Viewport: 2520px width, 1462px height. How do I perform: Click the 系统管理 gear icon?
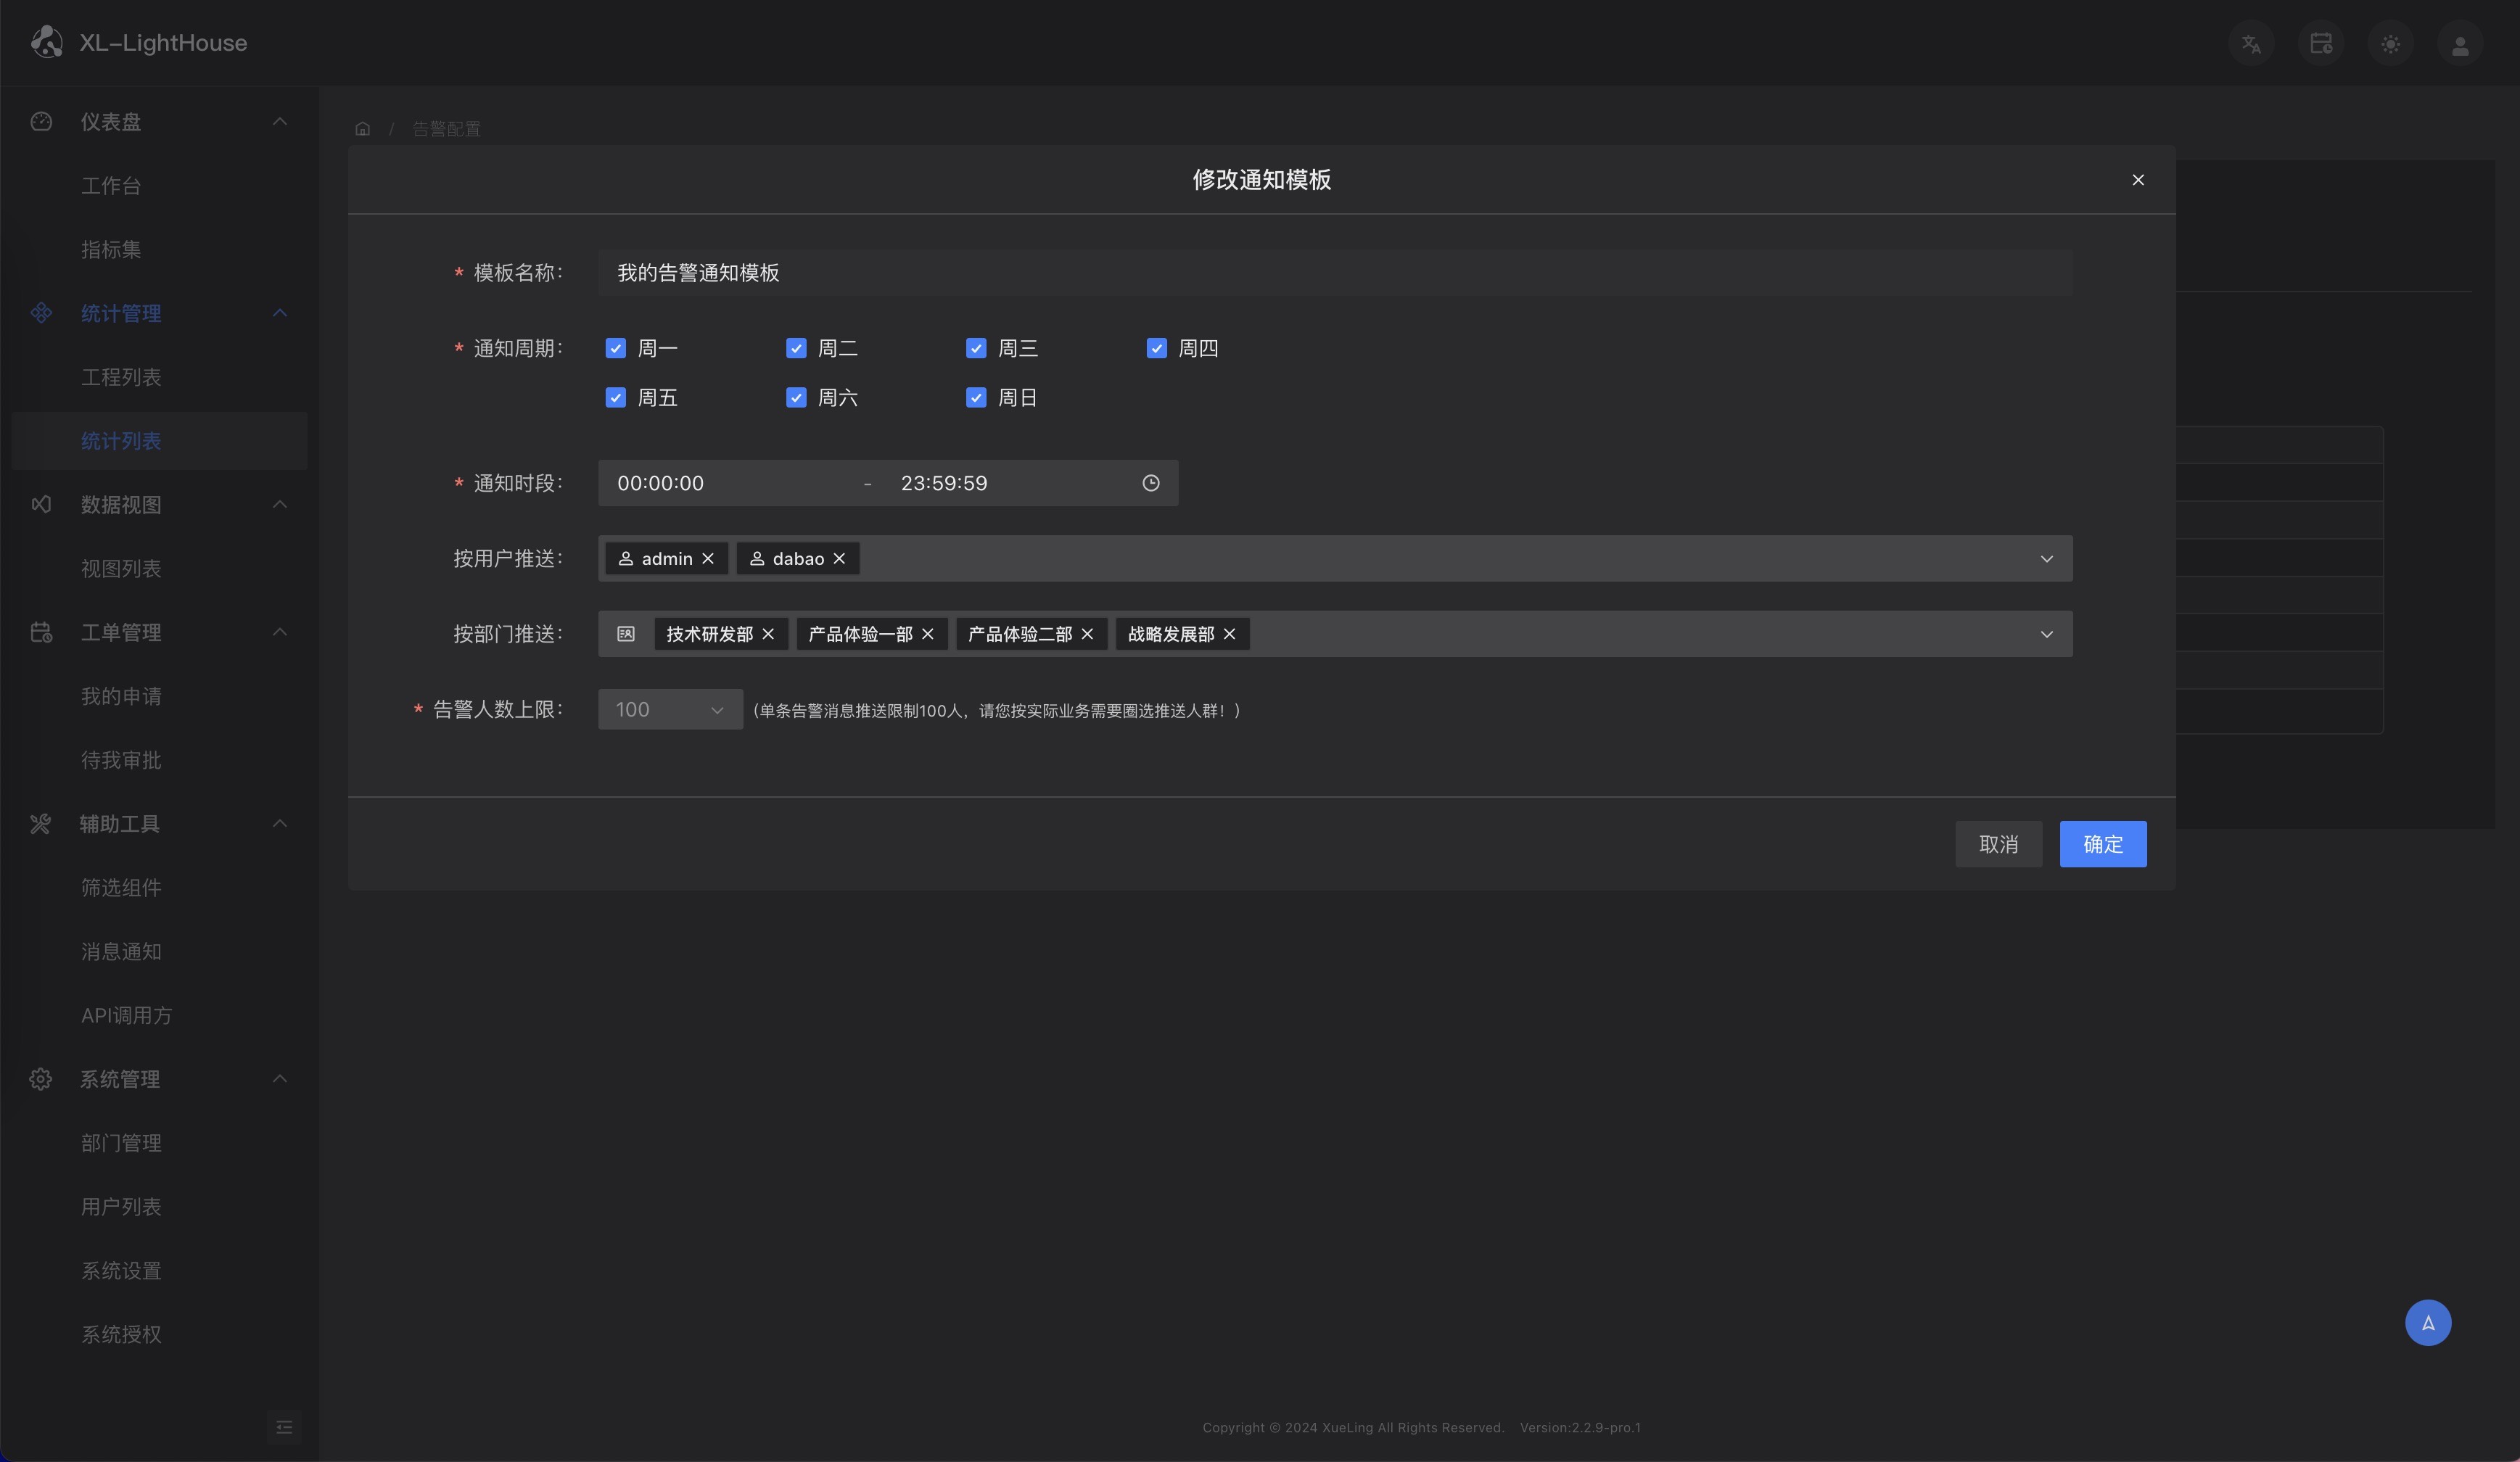tap(41, 1079)
